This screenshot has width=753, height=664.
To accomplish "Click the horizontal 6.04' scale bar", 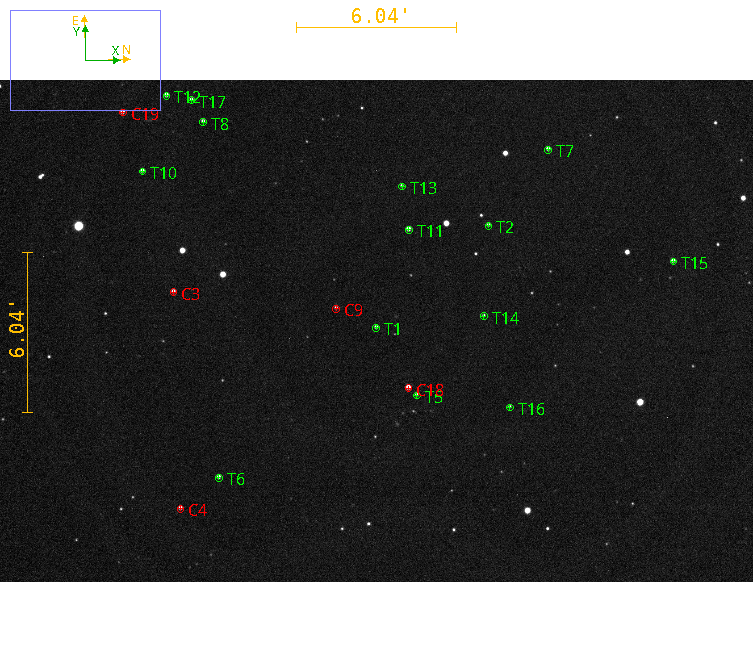I will [x=376, y=27].
